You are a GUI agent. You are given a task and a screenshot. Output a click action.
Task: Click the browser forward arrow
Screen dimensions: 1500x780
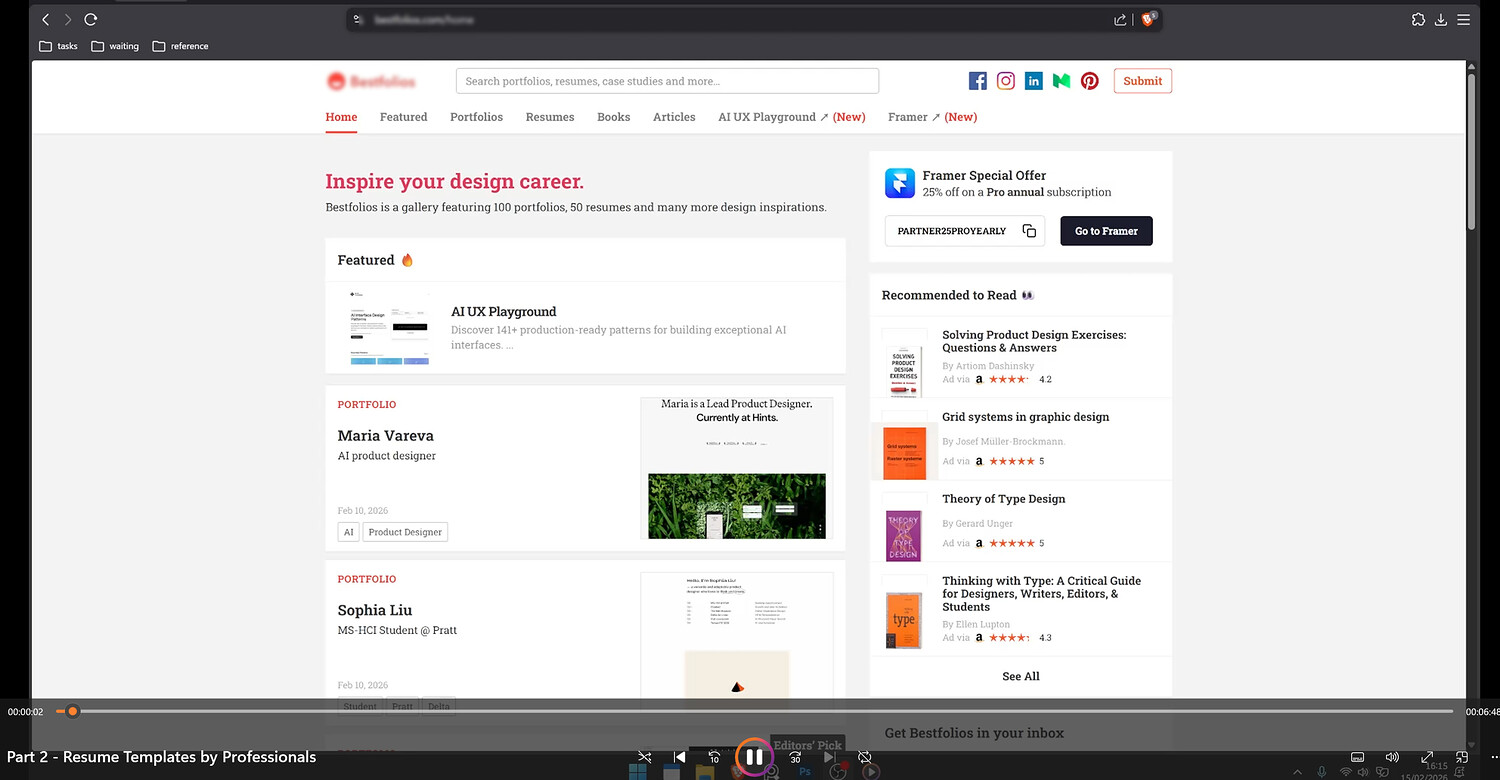pyautogui.click(x=68, y=19)
